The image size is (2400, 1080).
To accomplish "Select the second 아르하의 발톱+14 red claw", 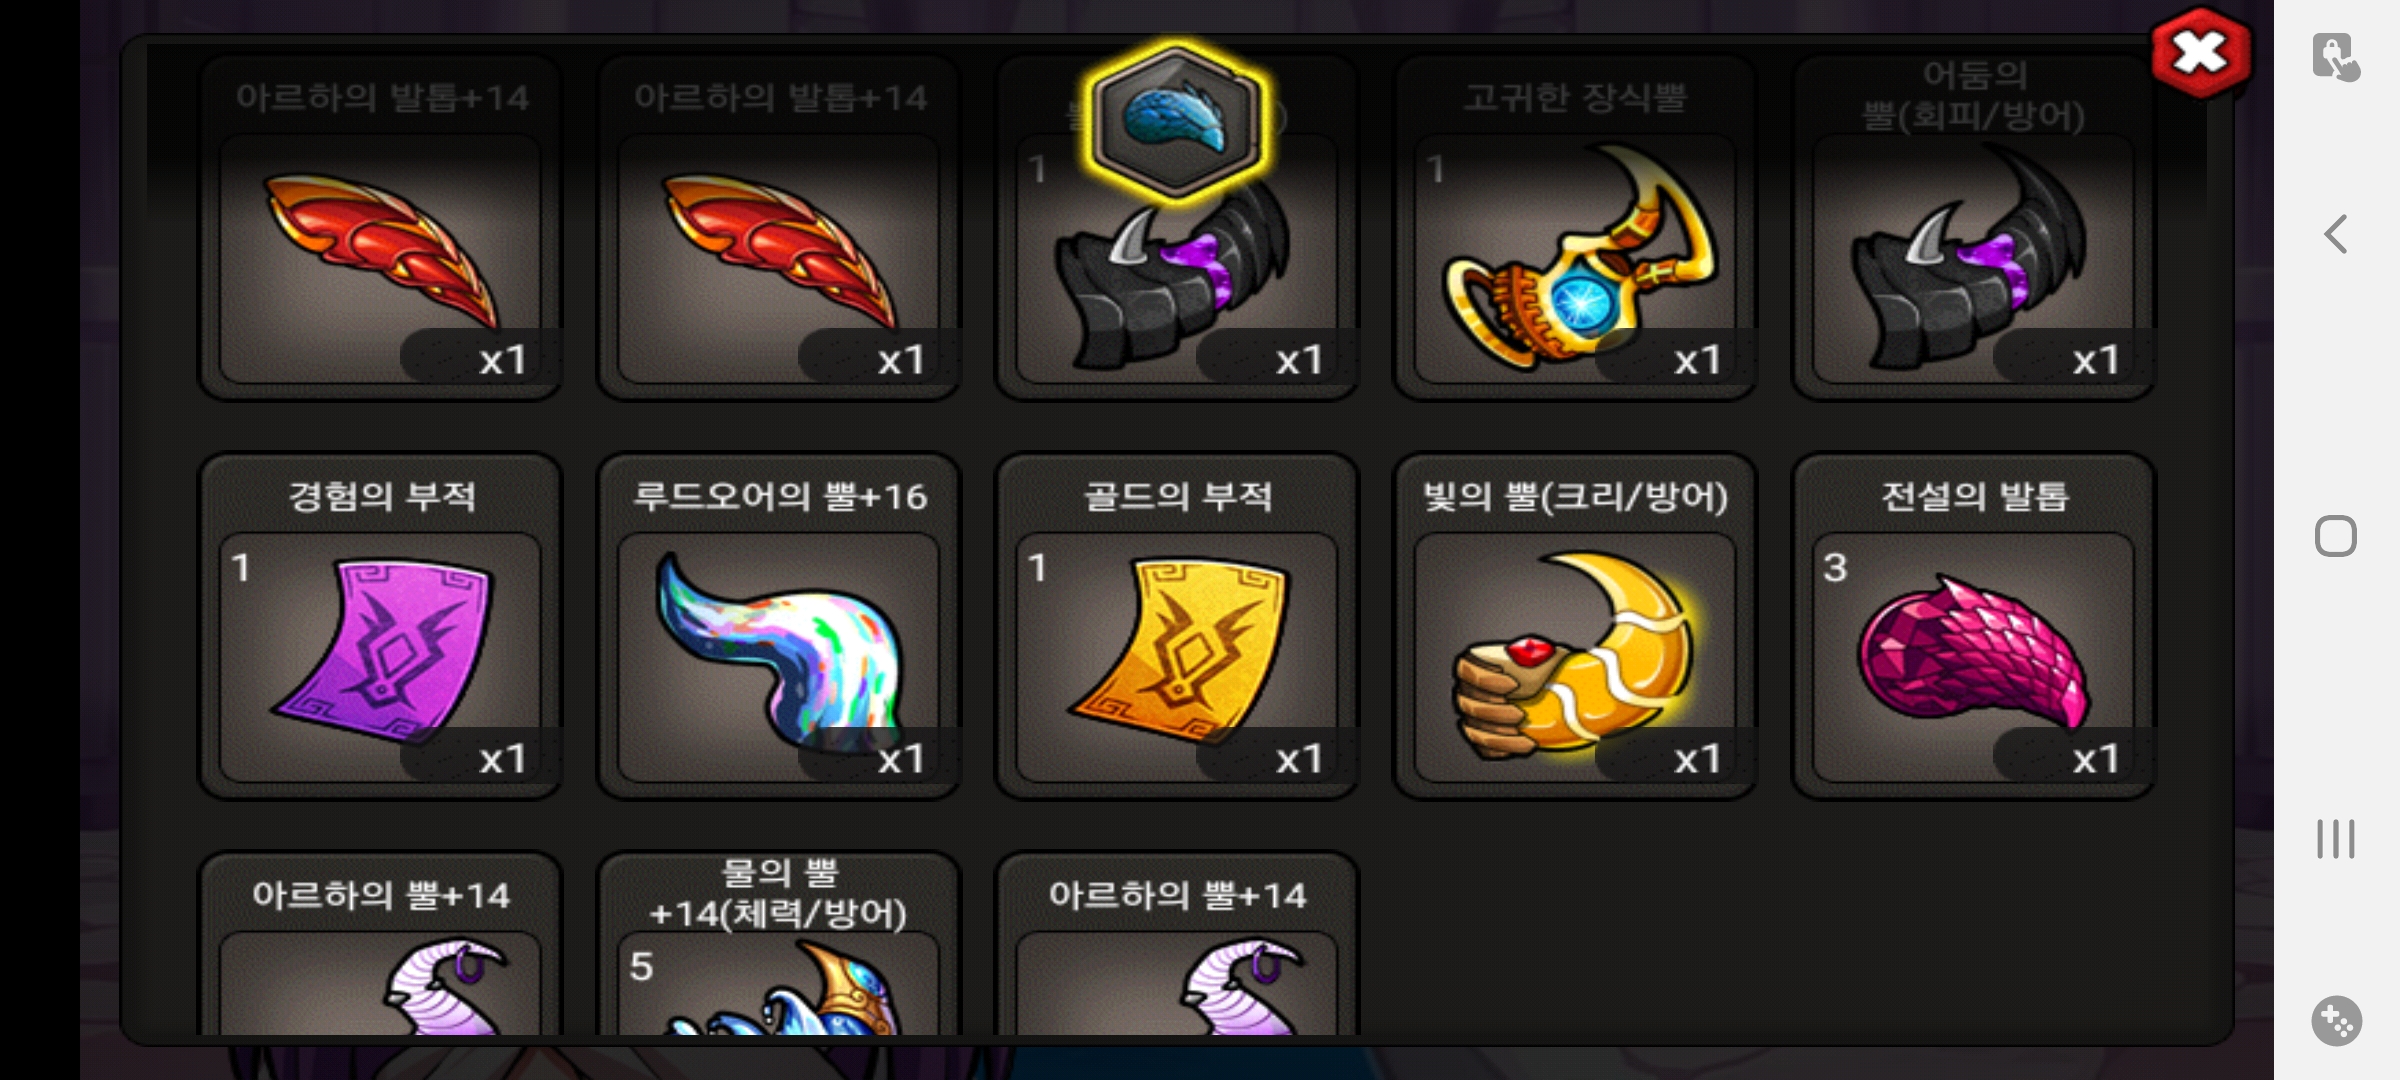I will pyautogui.click(x=779, y=228).
